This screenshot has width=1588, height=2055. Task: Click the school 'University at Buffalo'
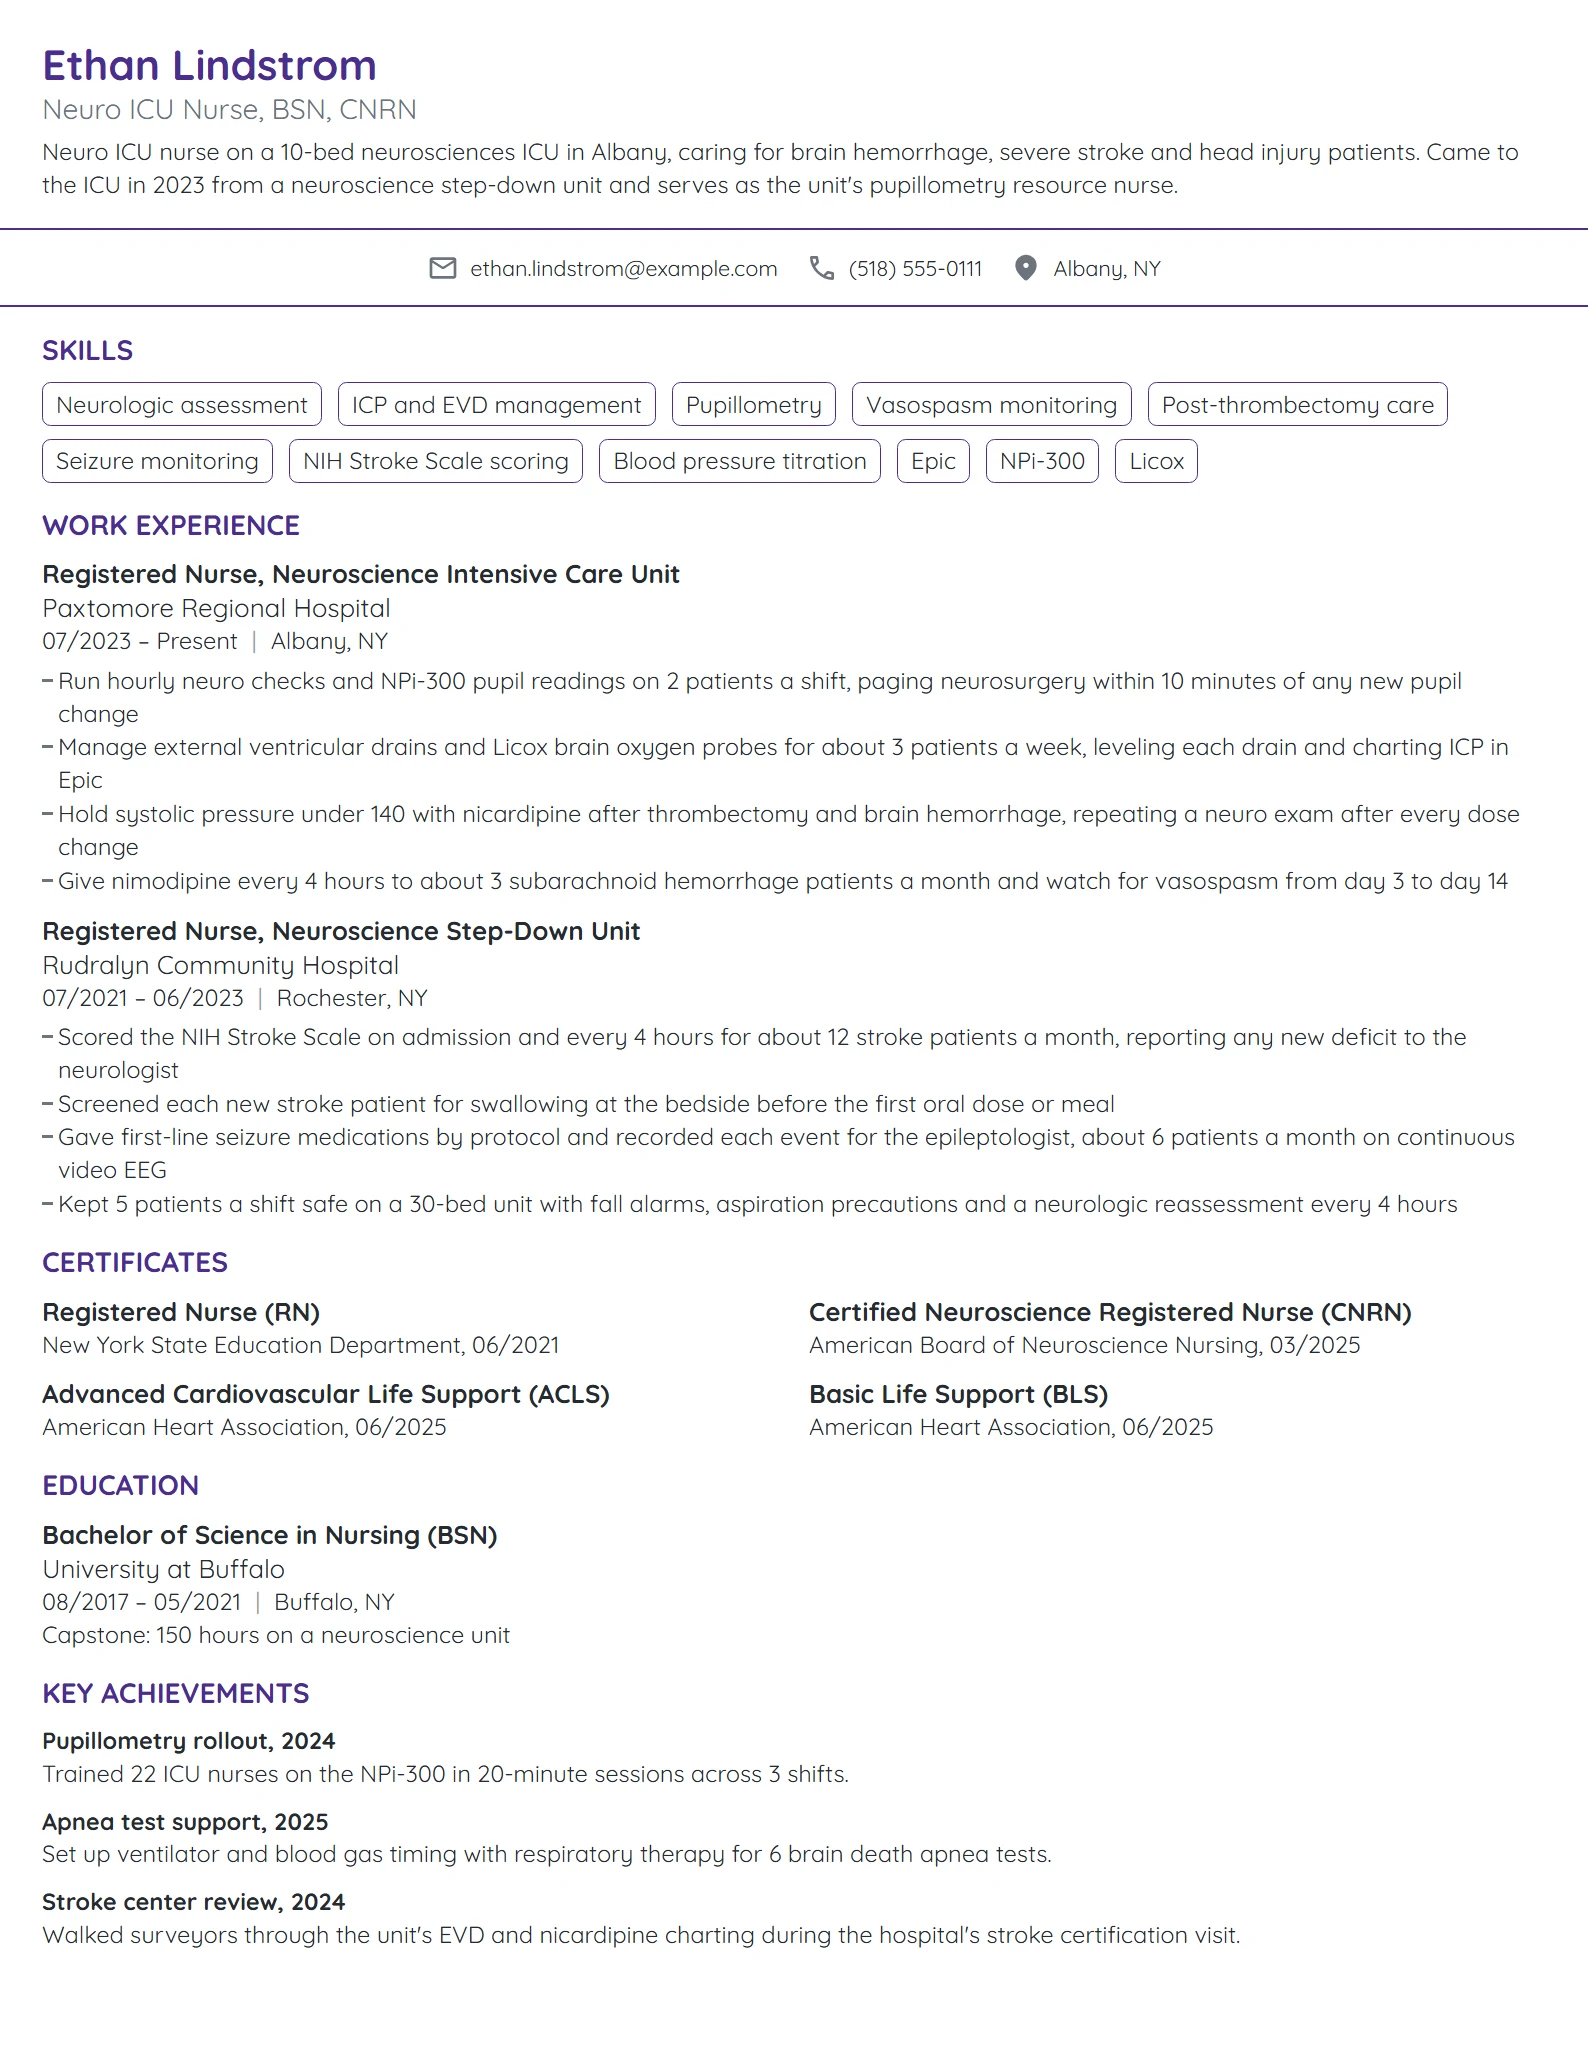[x=164, y=1570]
